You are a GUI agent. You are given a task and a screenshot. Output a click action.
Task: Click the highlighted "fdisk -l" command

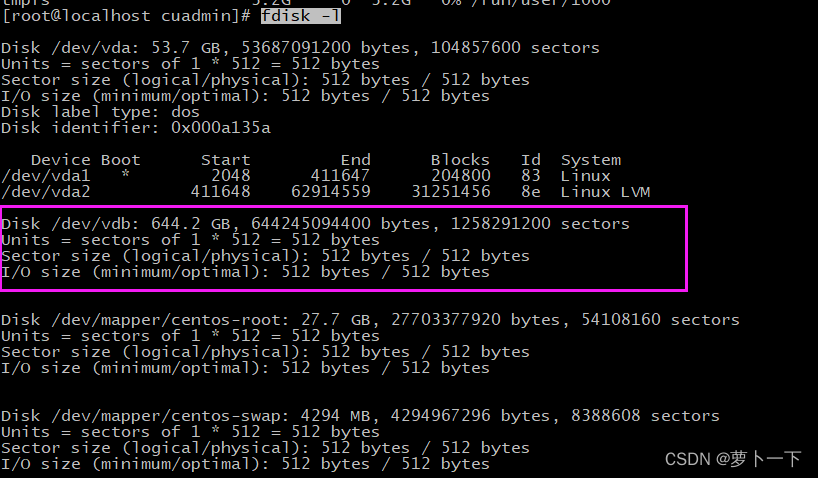(301, 16)
